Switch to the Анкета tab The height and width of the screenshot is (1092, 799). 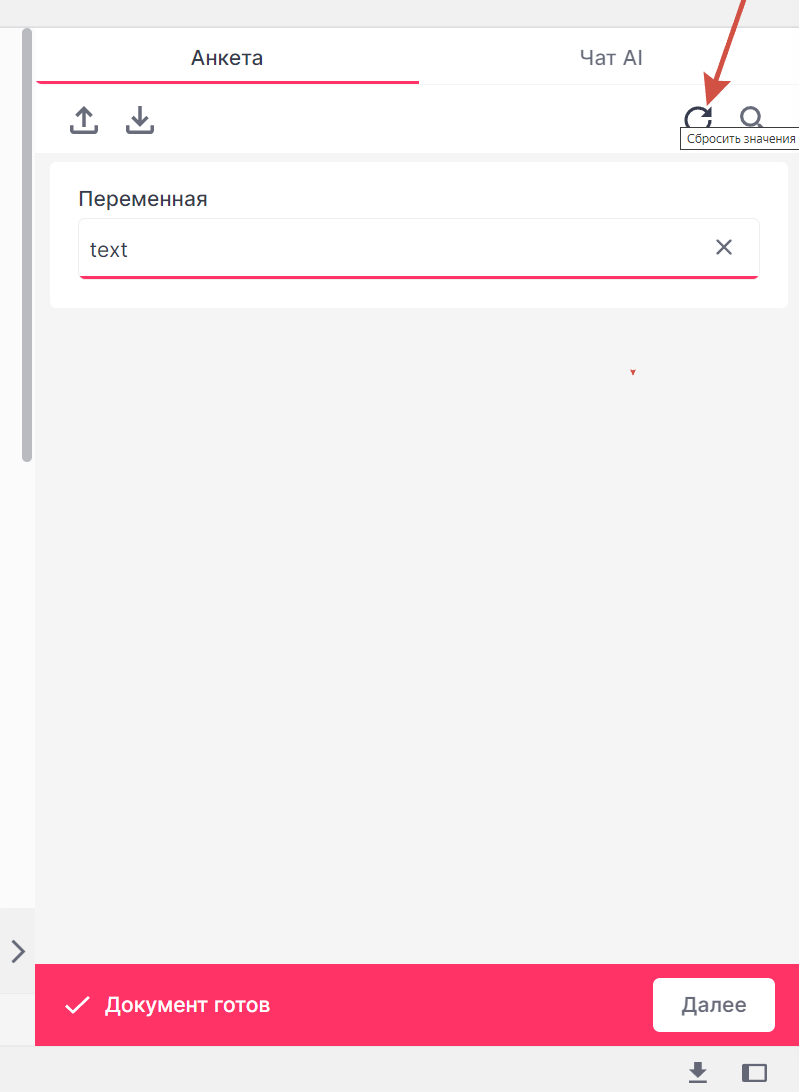[x=227, y=58]
